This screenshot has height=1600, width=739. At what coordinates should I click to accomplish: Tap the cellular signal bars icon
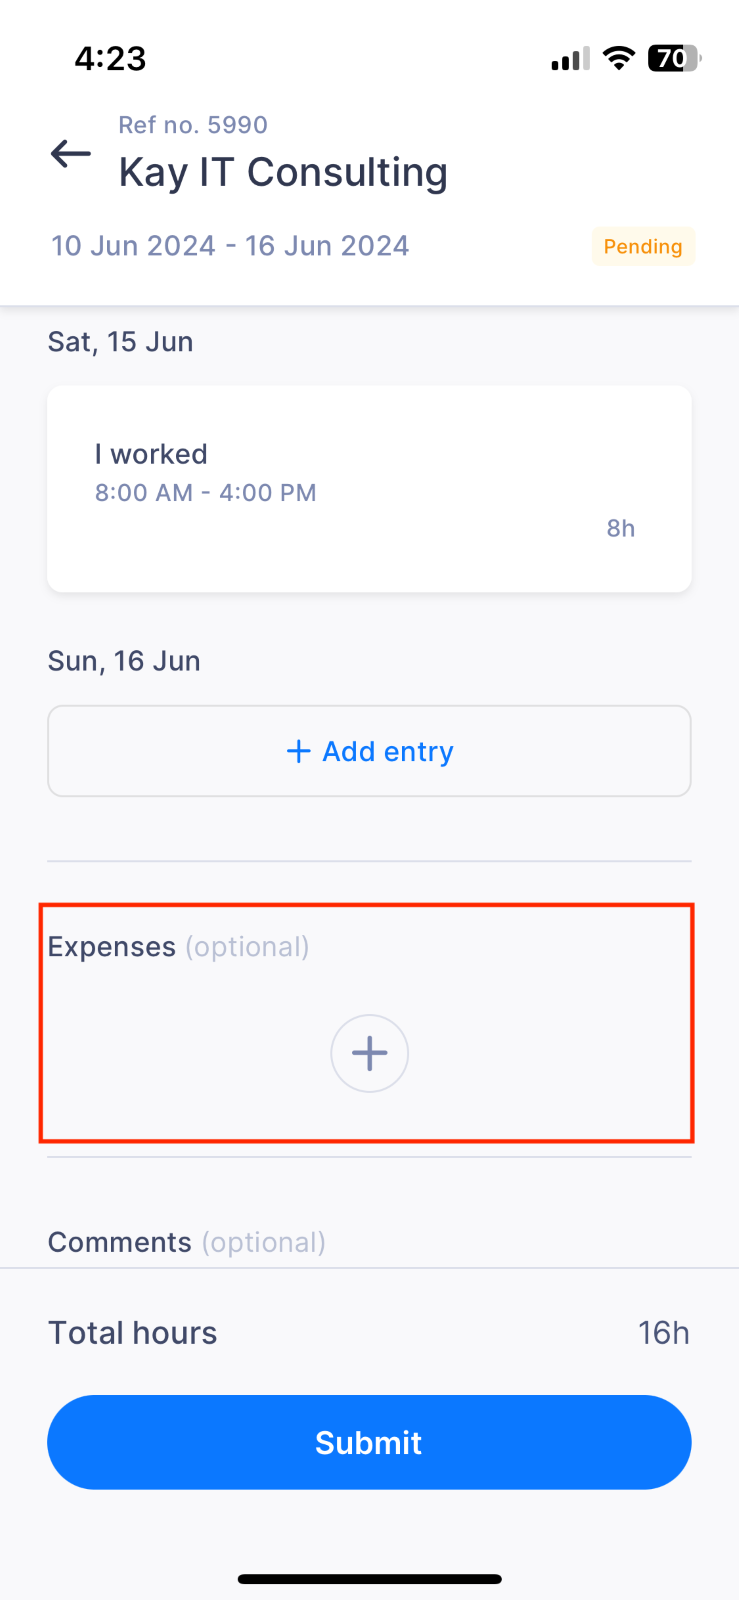[x=570, y=60]
